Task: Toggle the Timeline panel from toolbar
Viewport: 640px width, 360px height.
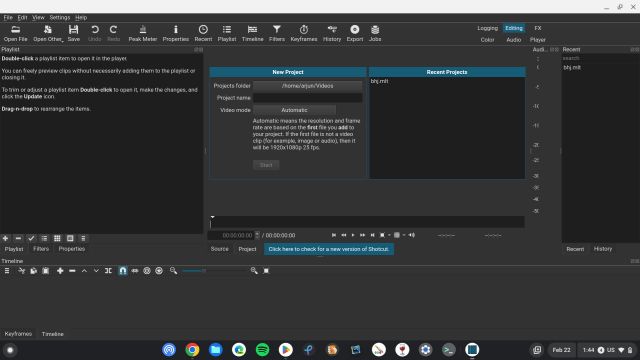Action: coord(253,33)
